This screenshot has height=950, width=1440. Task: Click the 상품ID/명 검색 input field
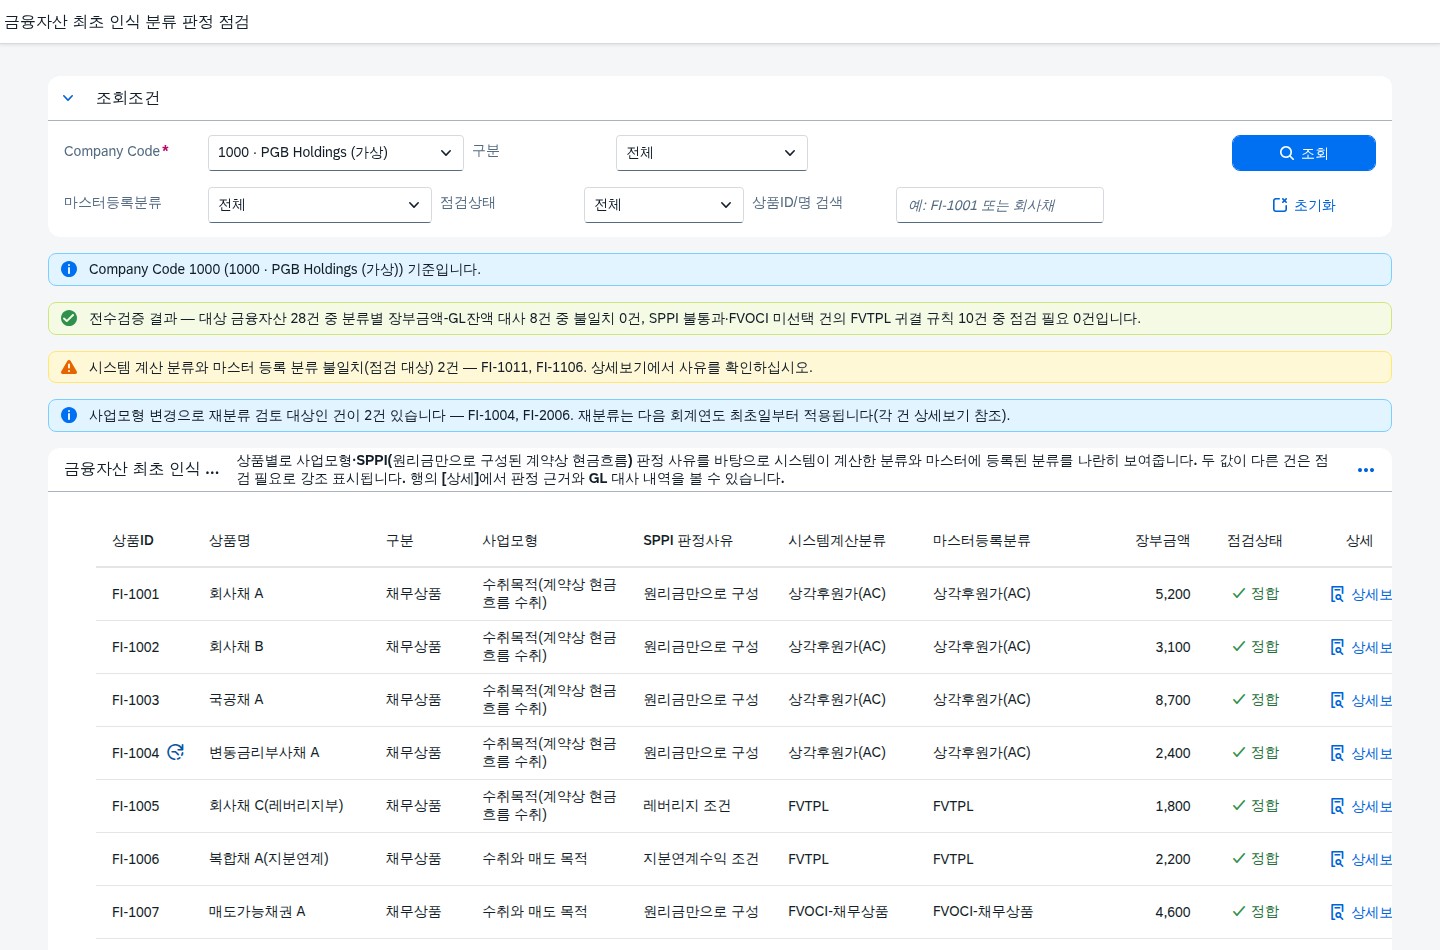[x=1000, y=205]
